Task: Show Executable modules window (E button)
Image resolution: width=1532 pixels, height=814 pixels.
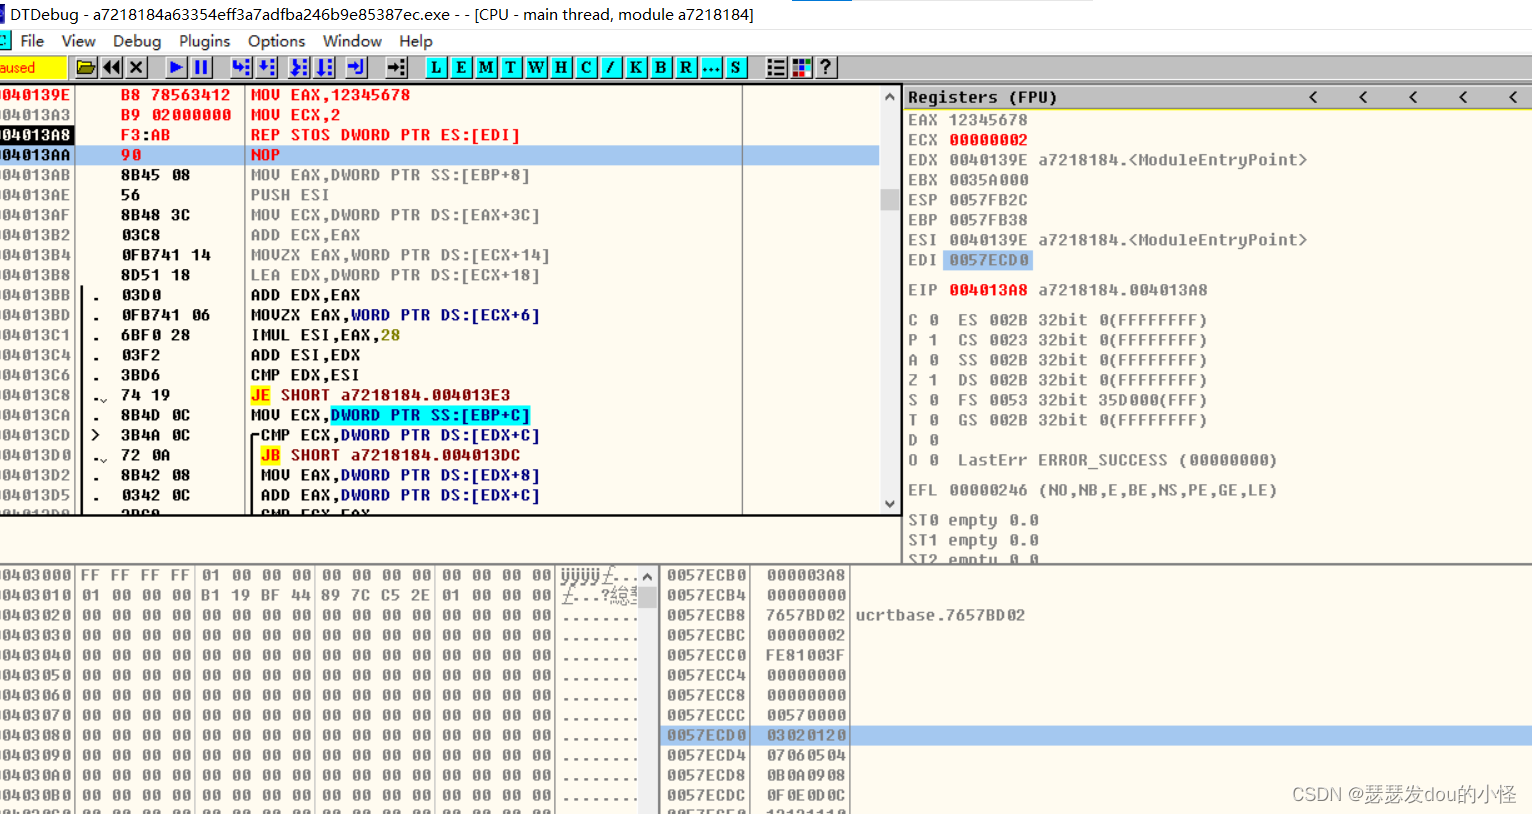Action: click(461, 68)
